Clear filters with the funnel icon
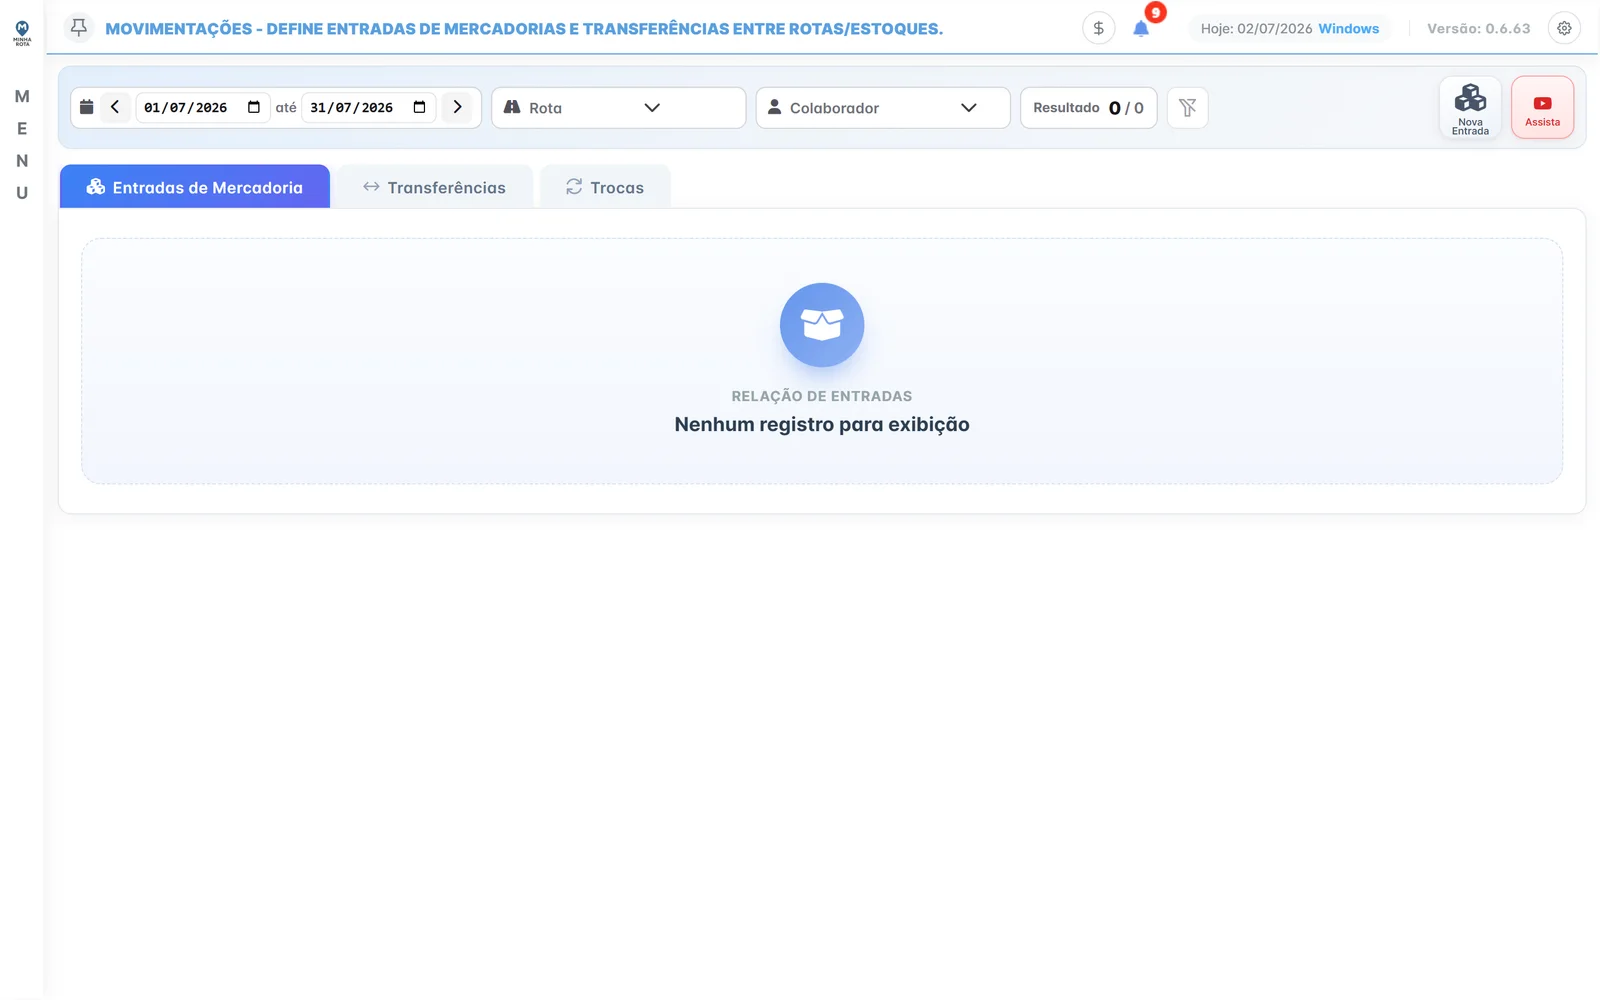Viewport: 1600px width, 1000px height. pos(1187,108)
